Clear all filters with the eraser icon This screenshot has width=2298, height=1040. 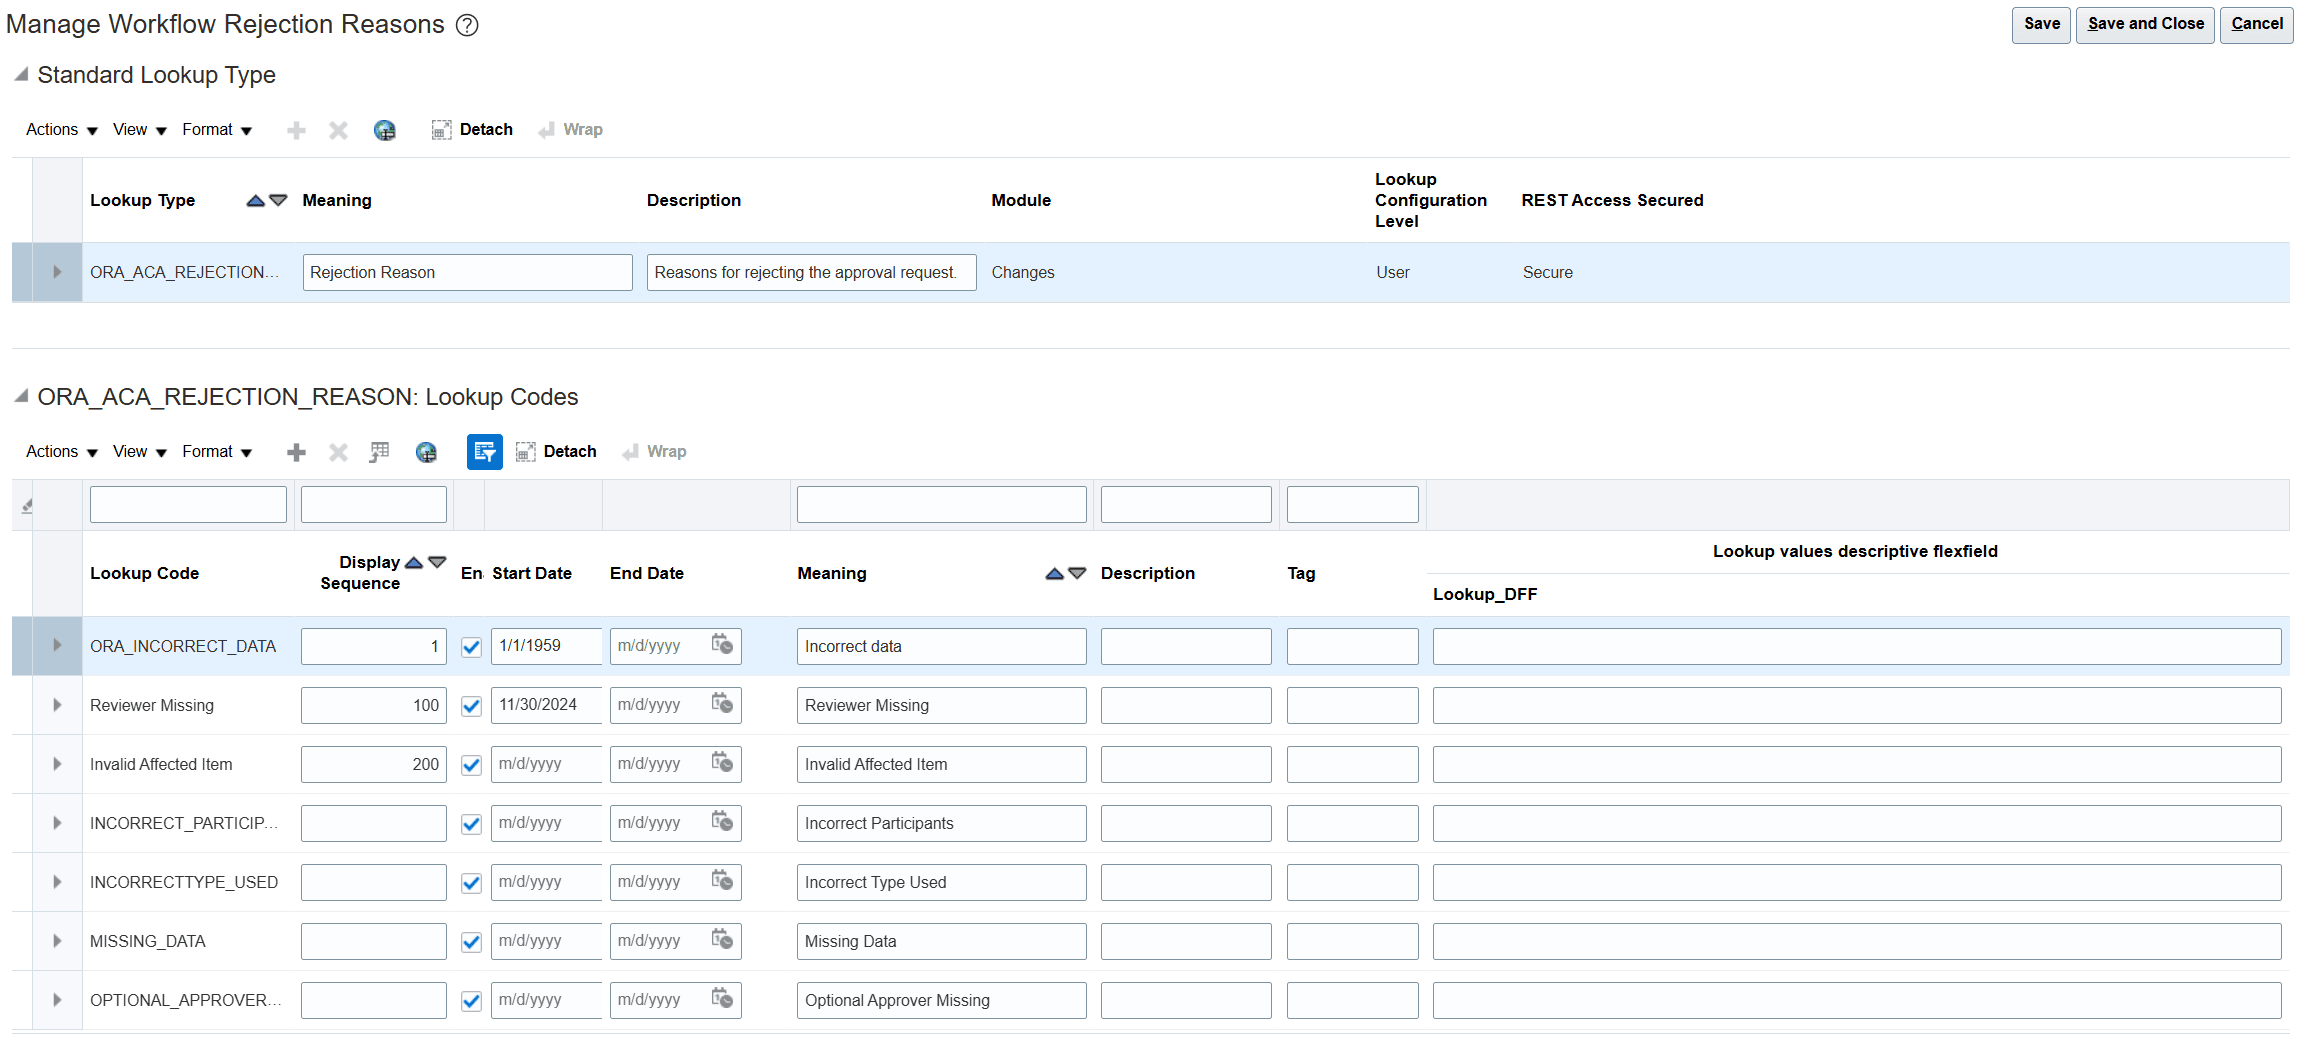[x=27, y=505]
